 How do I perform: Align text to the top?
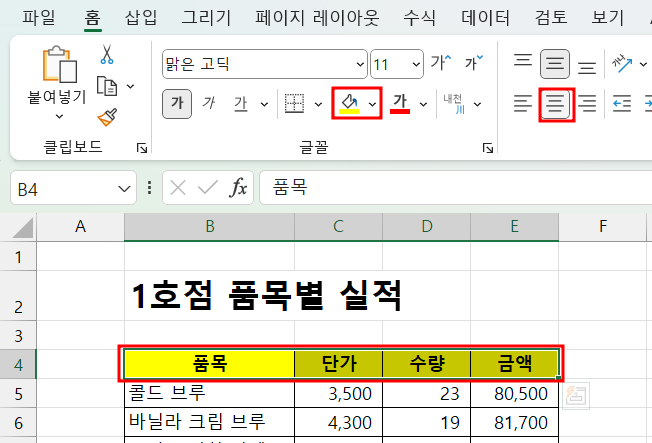(x=523, y=61)
